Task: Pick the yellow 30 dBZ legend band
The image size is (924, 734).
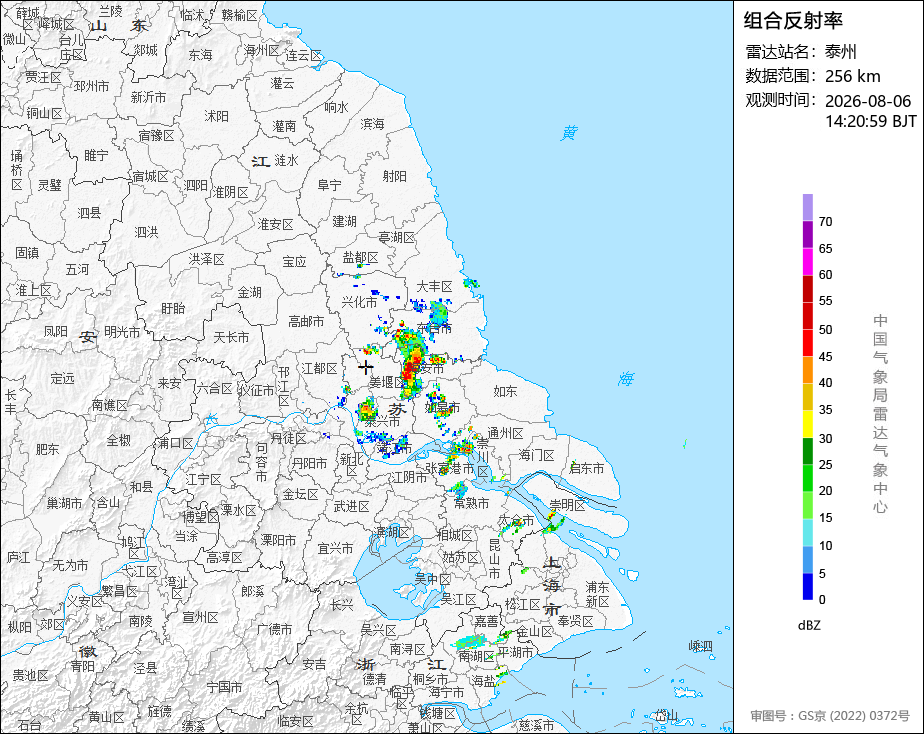Action: tap(807, 424)
